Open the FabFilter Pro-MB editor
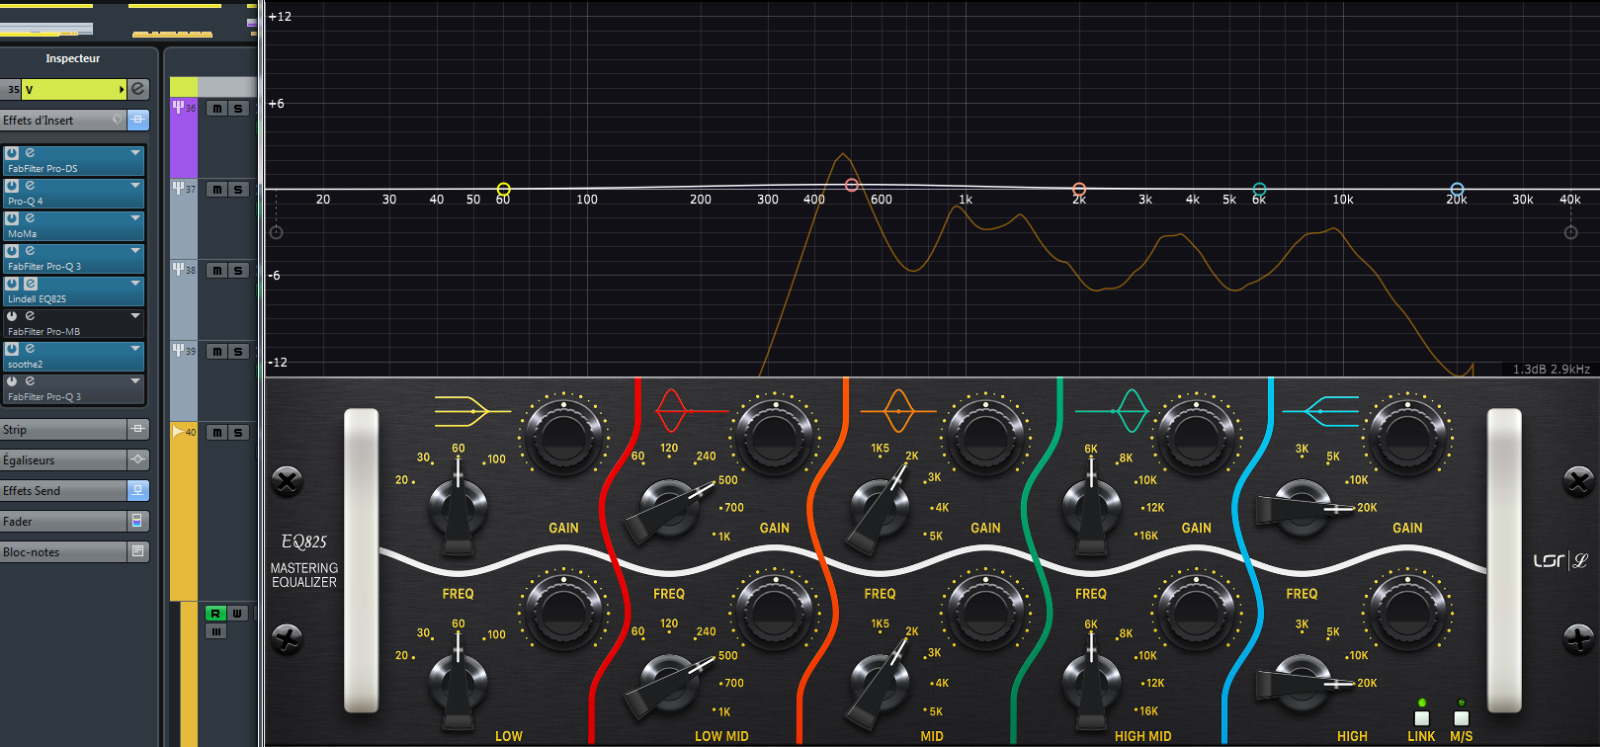 30,316
